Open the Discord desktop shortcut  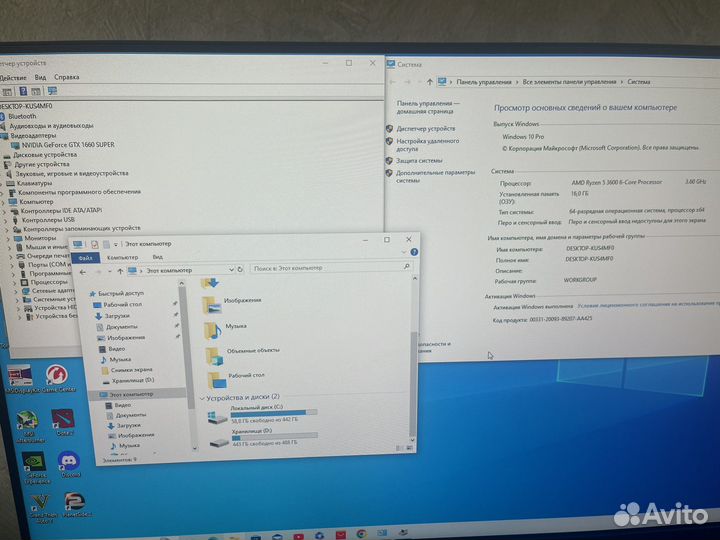point(68,463)
